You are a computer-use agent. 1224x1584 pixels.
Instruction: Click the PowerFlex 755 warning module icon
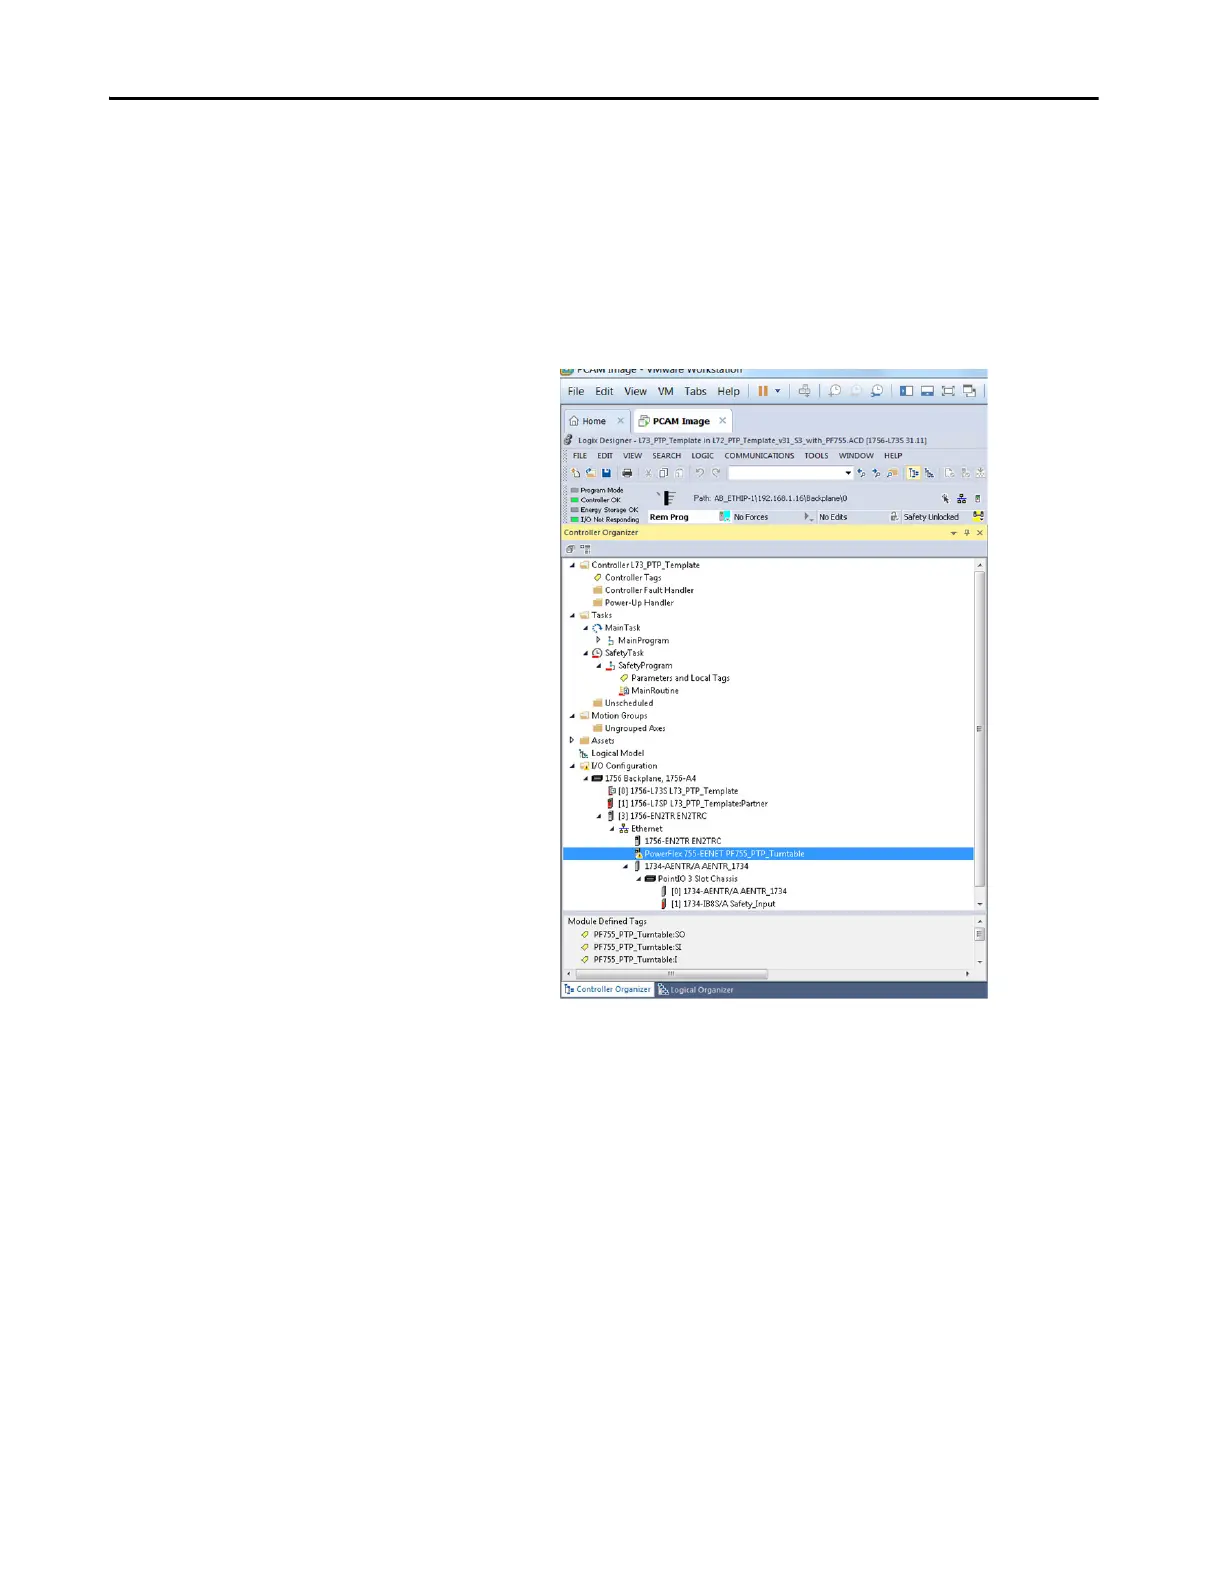(x=637, y=854)
